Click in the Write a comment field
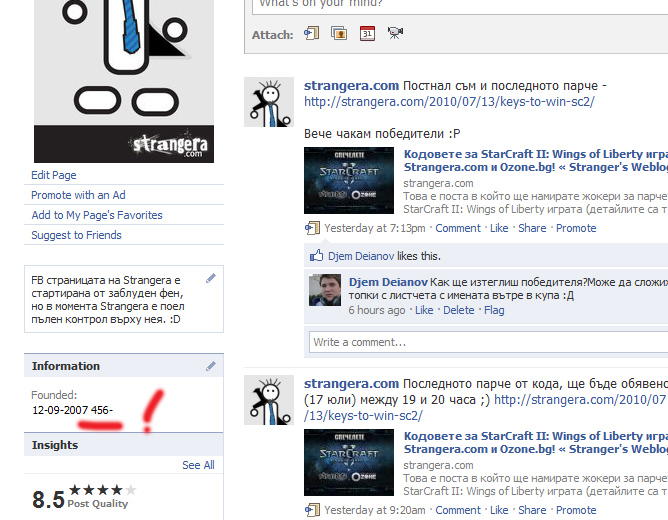 pyautogui.click(x=480, y=342)
